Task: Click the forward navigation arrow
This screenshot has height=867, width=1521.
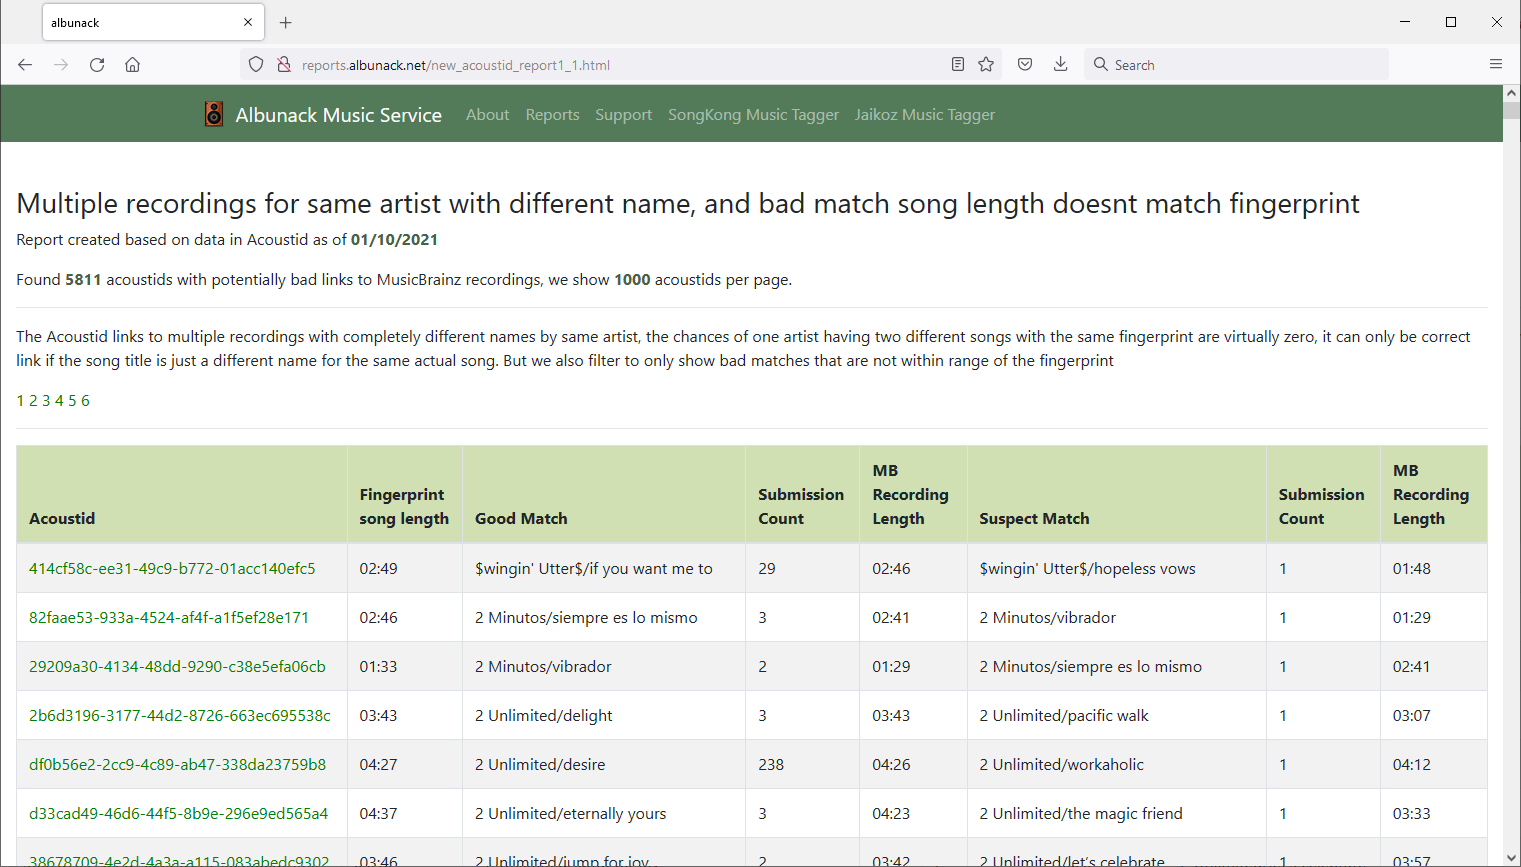Action: (61, 64)
